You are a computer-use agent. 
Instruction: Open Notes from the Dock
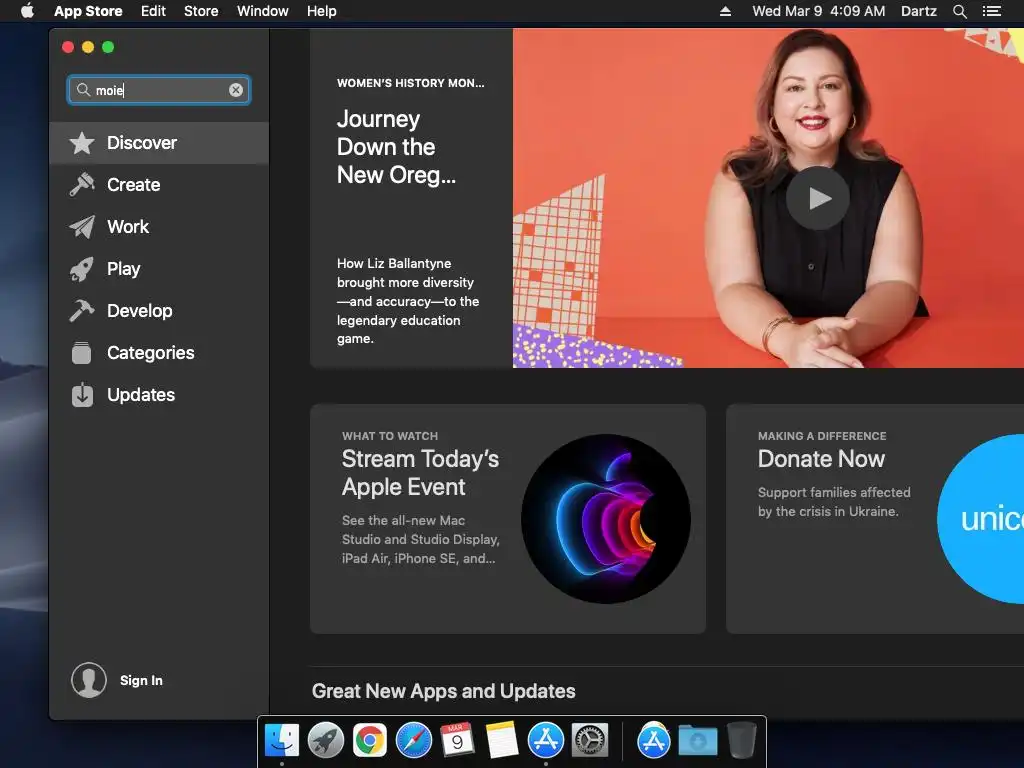[502, 740]
